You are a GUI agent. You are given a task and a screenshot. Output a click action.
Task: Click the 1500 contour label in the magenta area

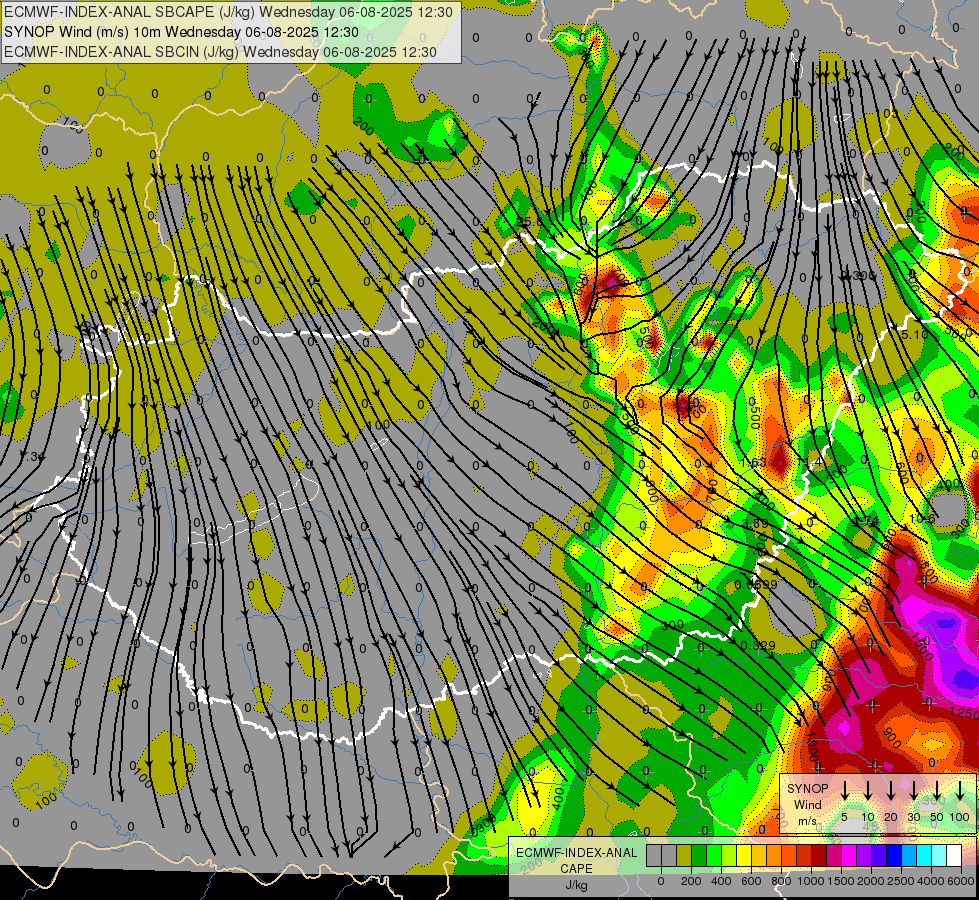922,646
